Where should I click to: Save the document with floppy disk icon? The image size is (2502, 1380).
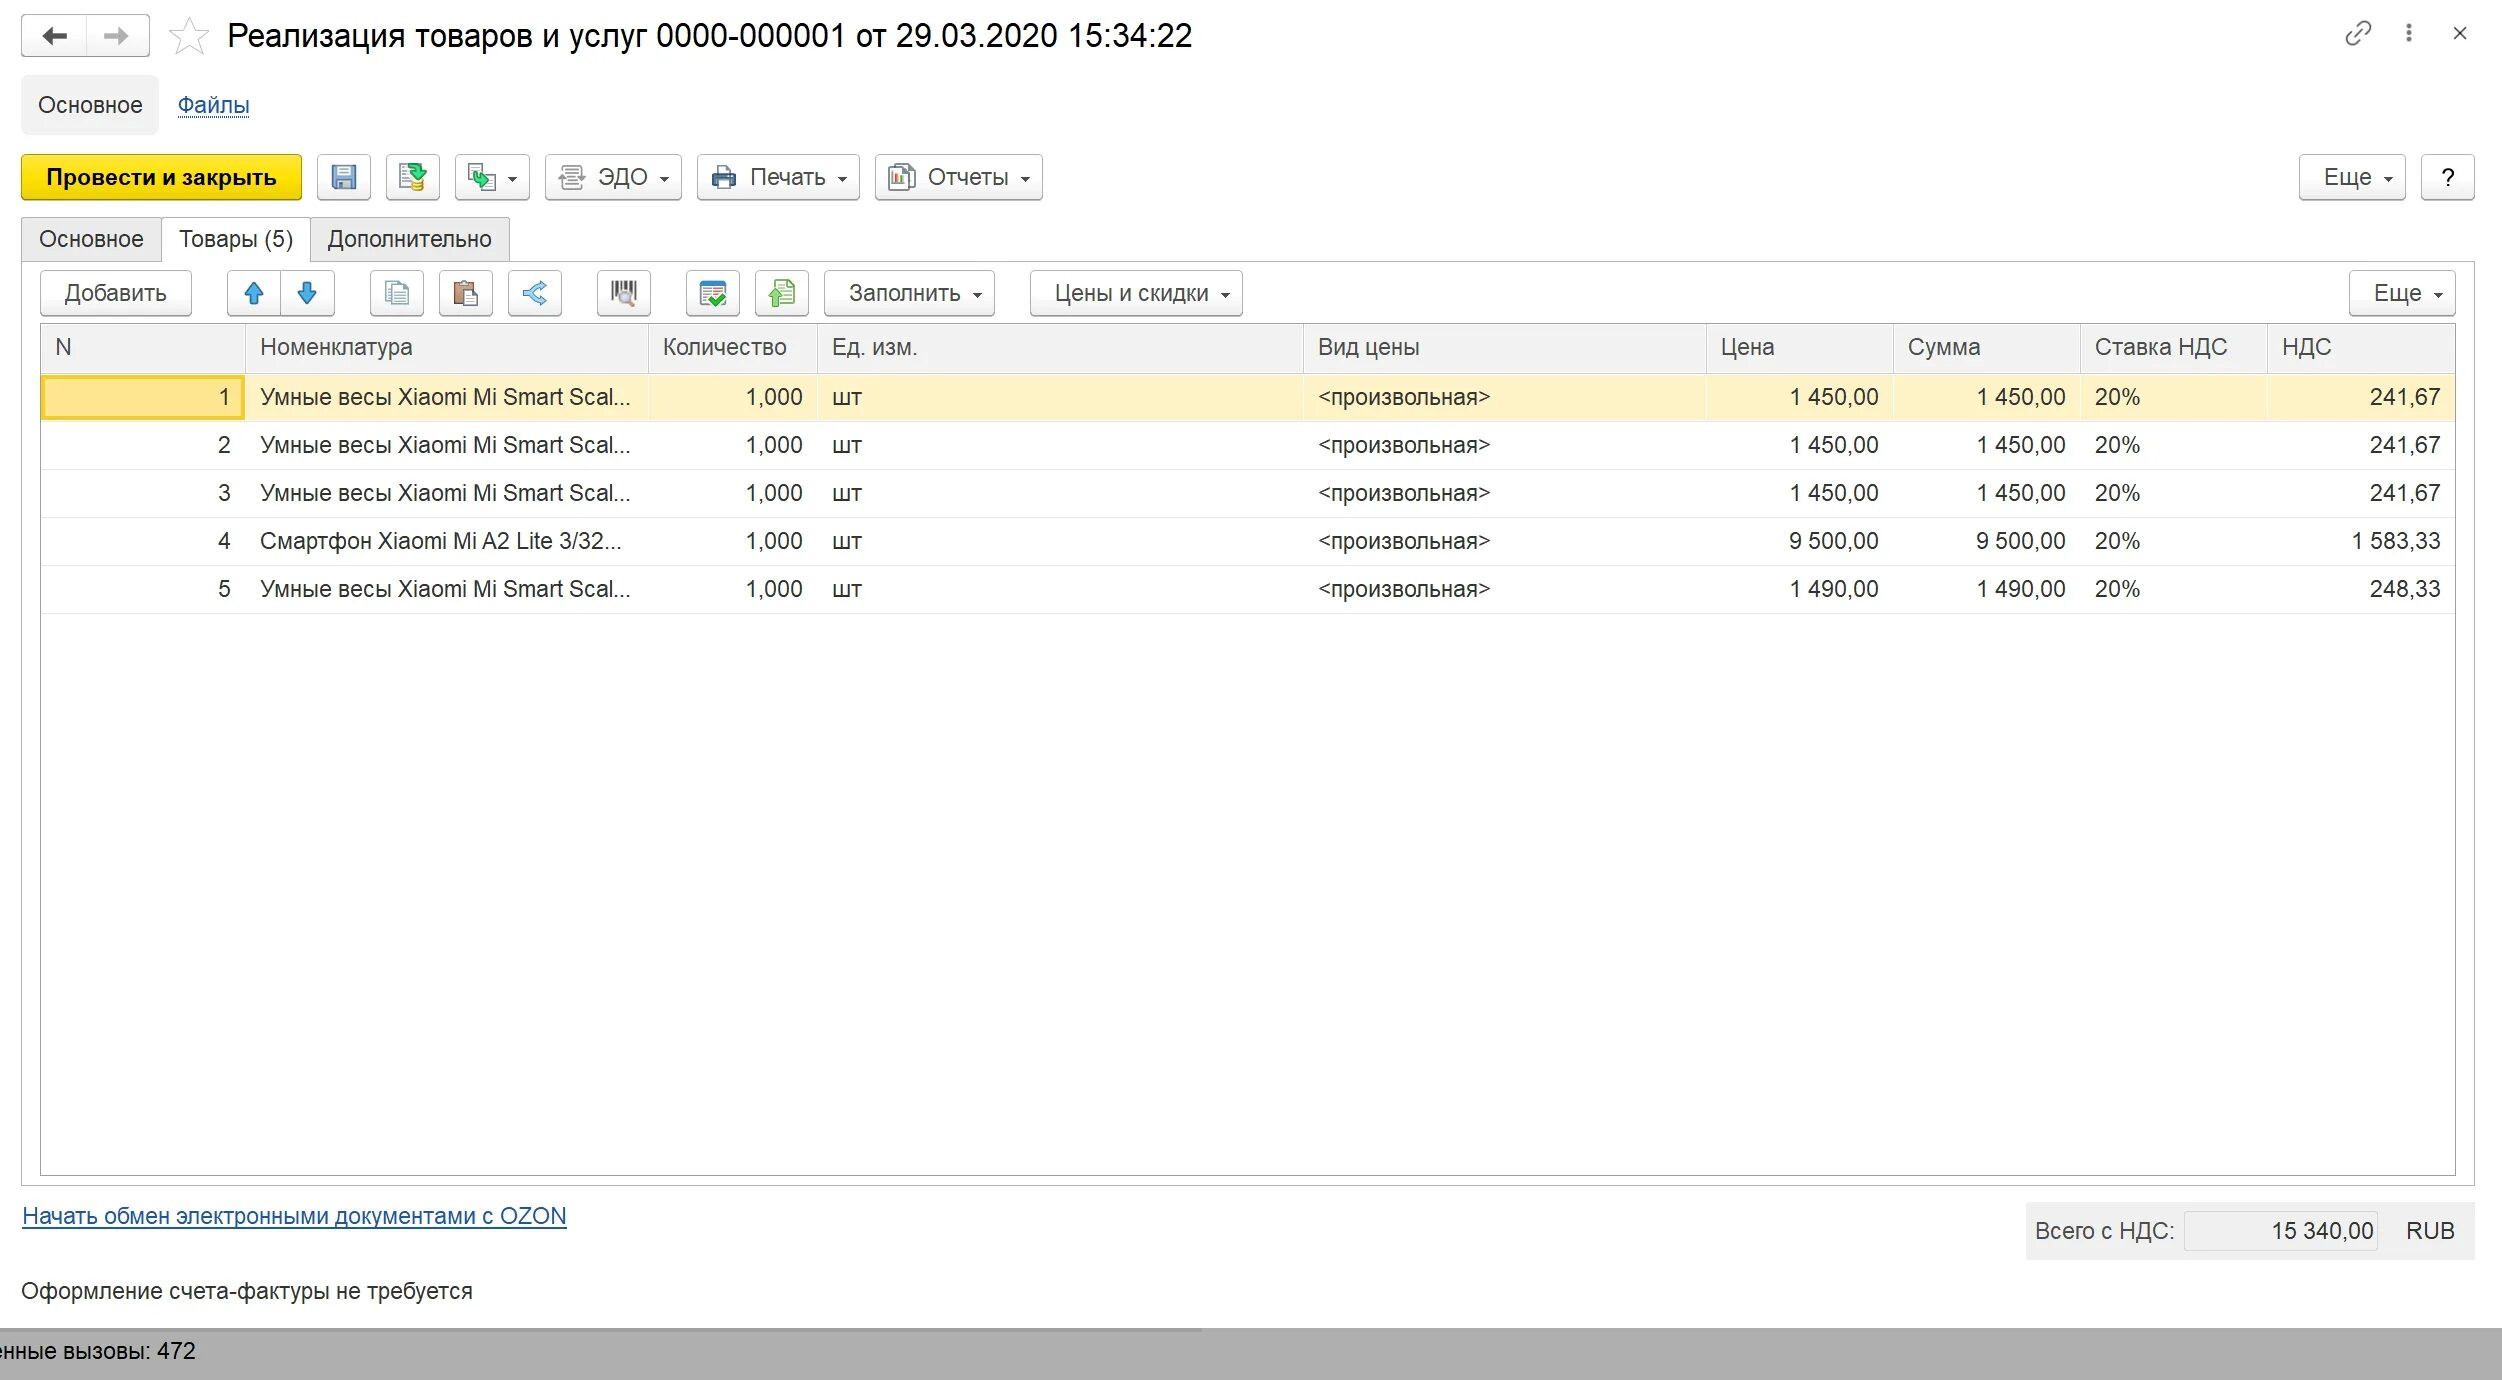tap(344, 177)
